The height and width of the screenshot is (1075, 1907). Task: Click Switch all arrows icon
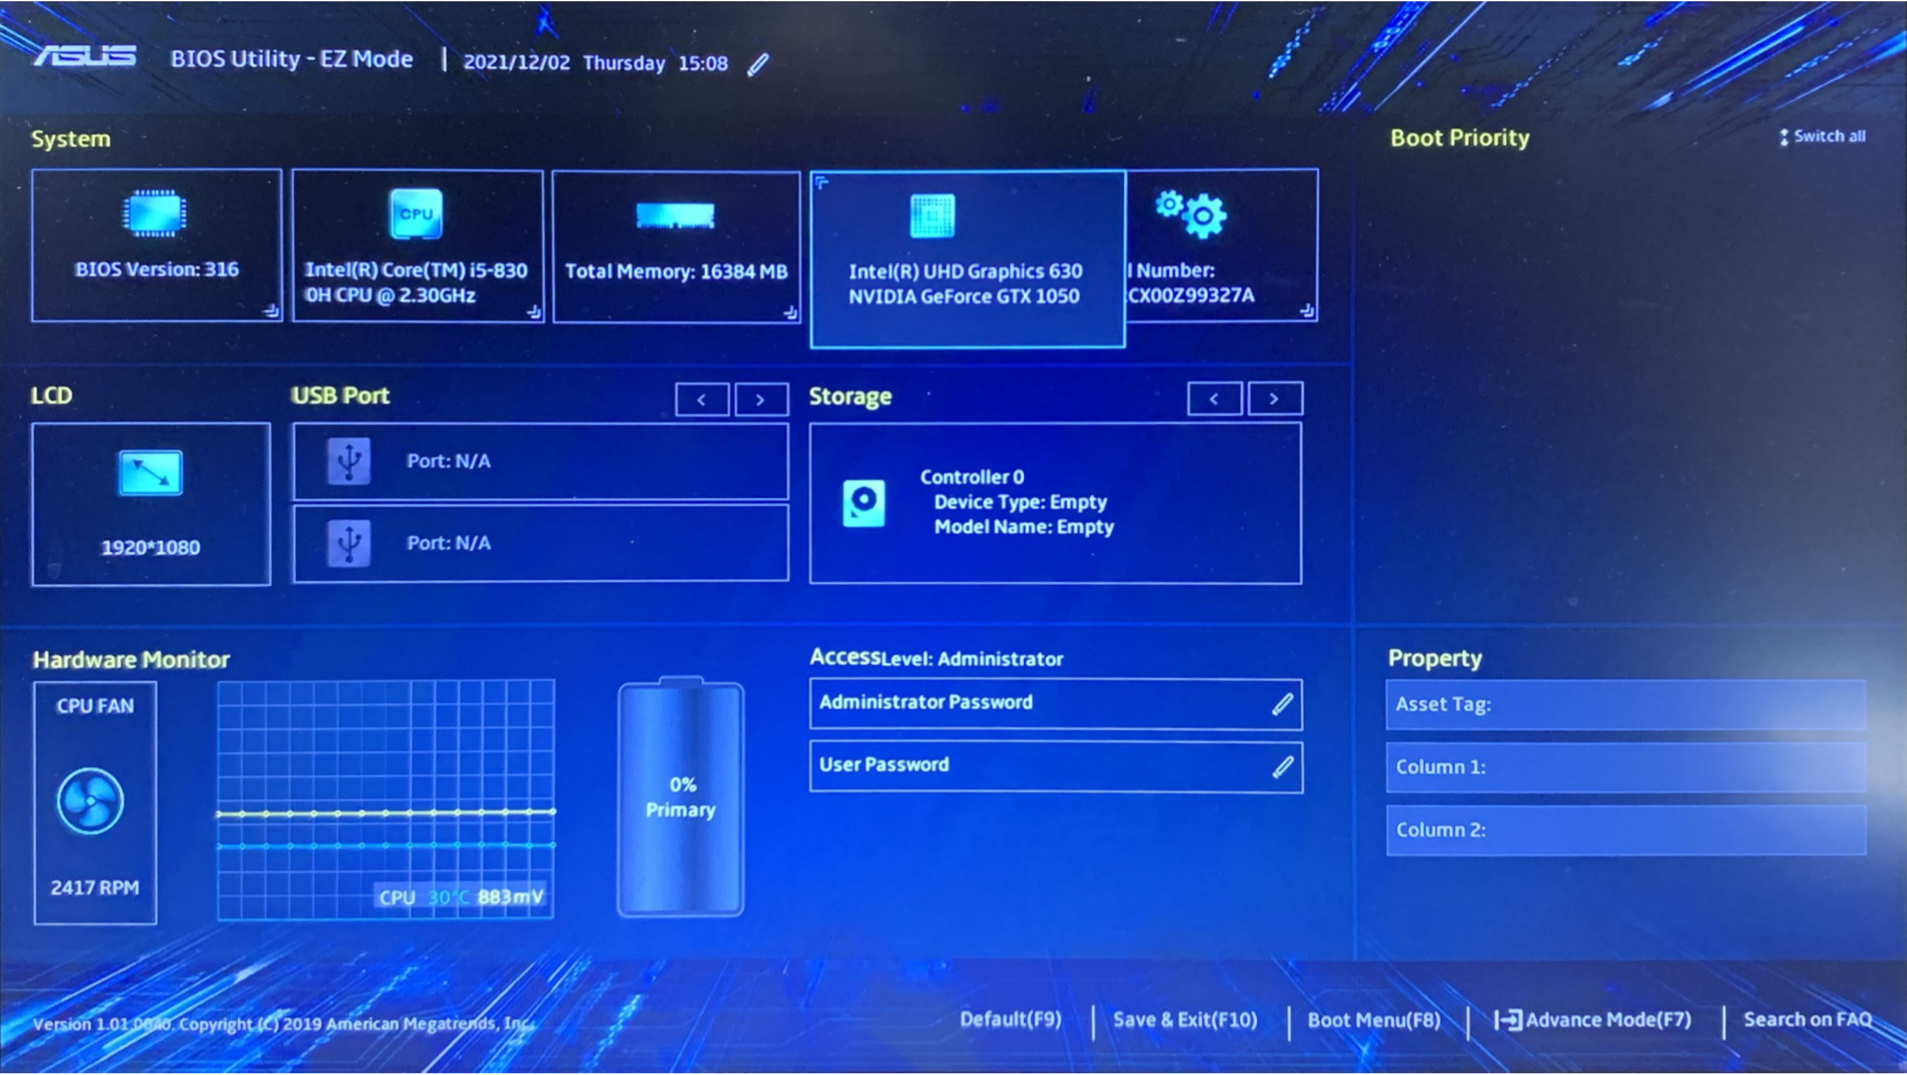1784,137
